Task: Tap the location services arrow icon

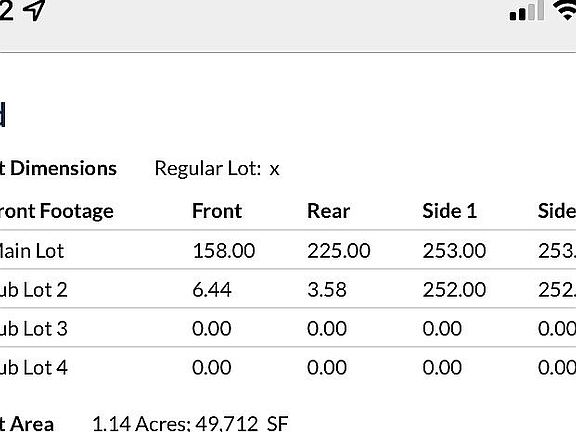Action: pos(34,10)
